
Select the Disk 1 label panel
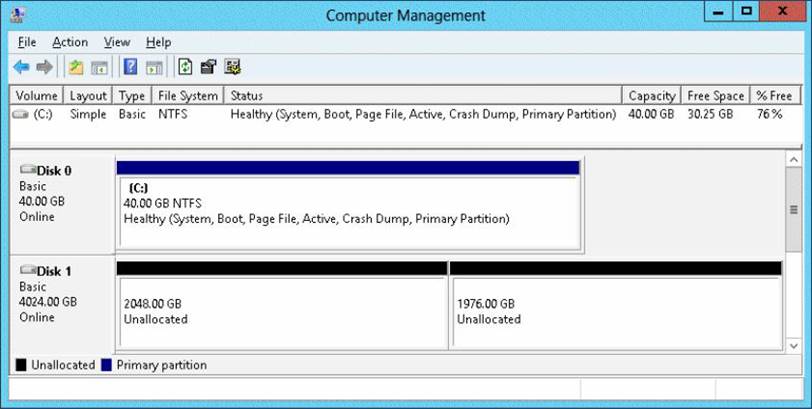click(x=60, y=301)
